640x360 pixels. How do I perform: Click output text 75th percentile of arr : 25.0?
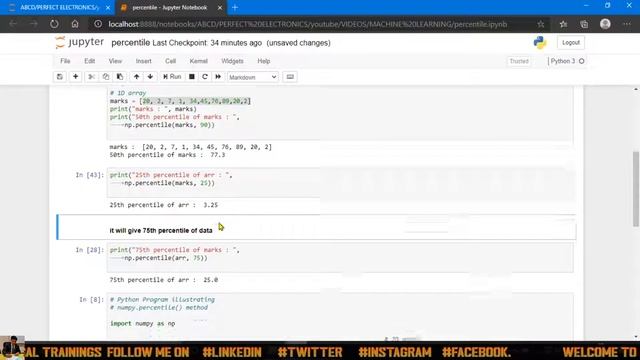tap(164, 280)
